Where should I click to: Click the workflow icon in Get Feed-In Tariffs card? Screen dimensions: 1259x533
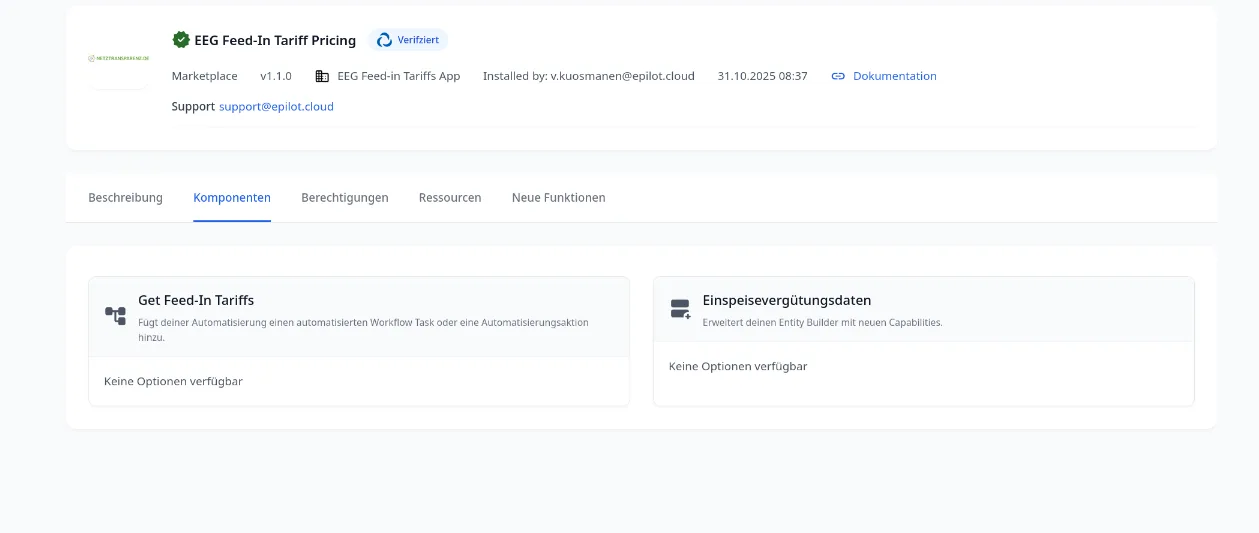point(116,316)
